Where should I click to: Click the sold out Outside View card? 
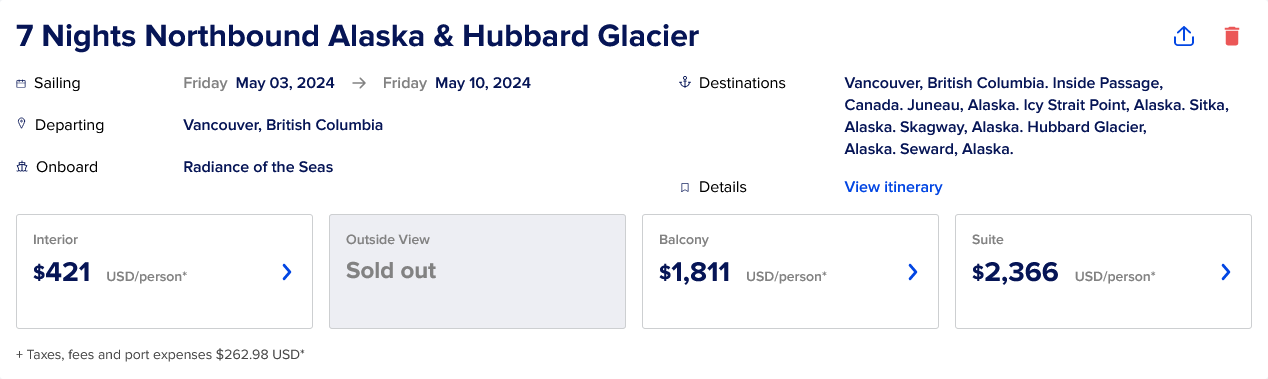click(x=477, y=271)
